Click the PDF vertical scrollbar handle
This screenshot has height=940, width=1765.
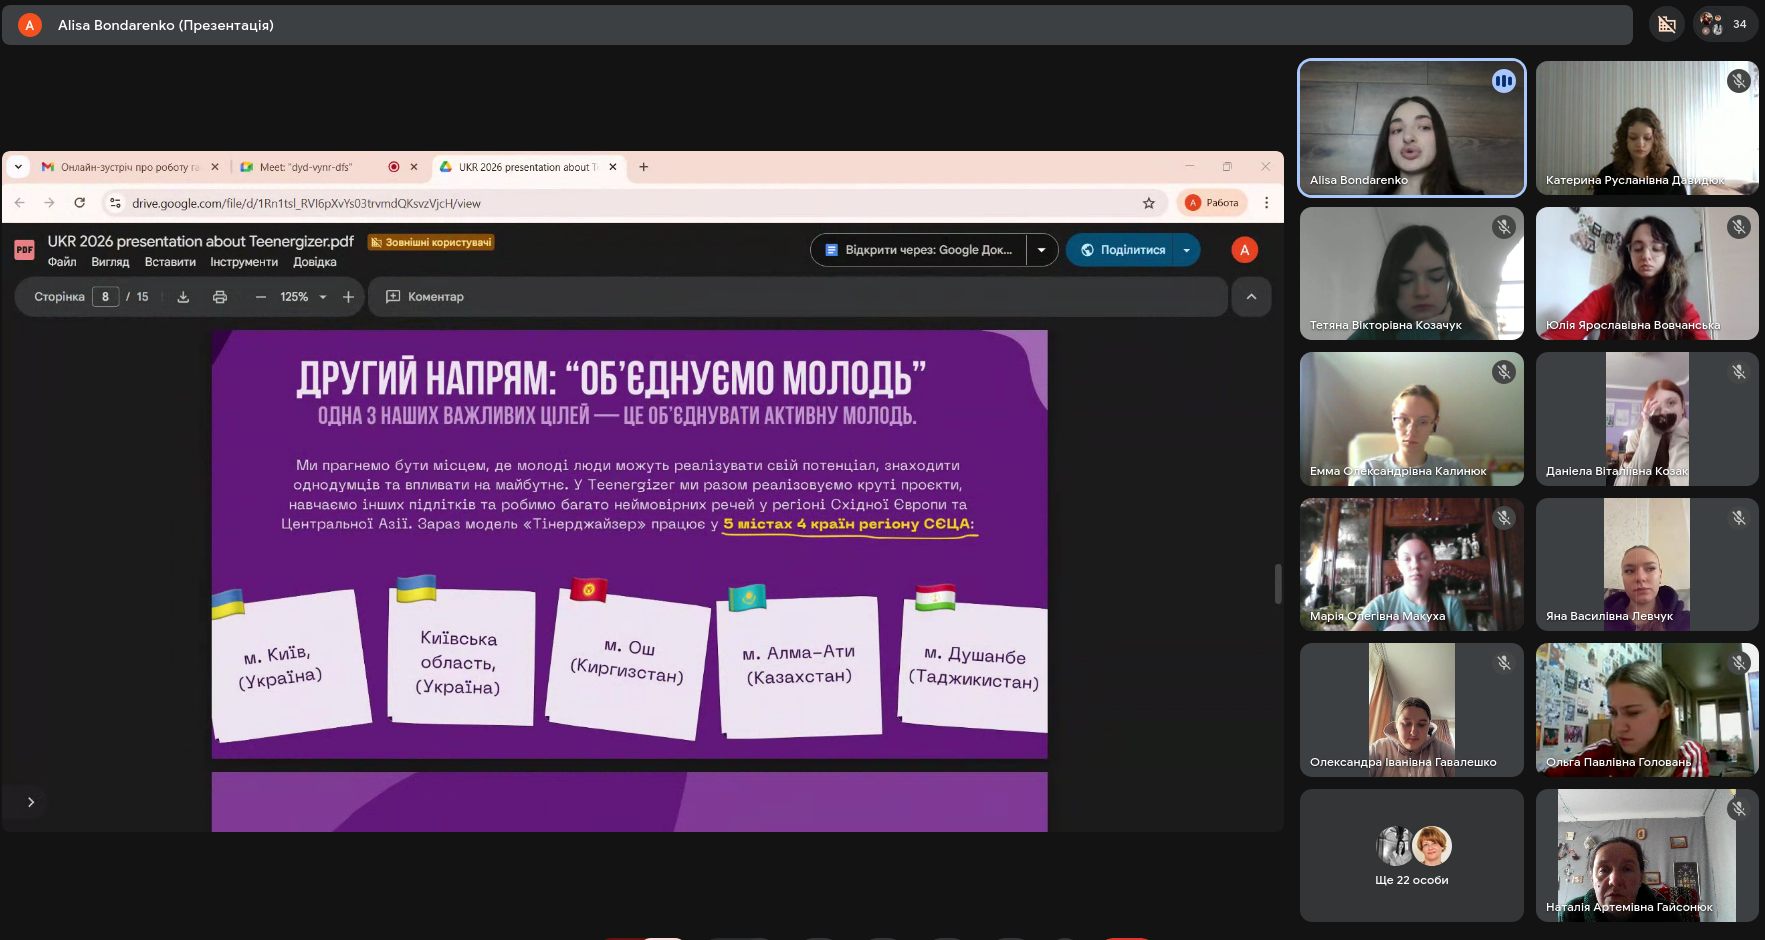[1278, 584]
